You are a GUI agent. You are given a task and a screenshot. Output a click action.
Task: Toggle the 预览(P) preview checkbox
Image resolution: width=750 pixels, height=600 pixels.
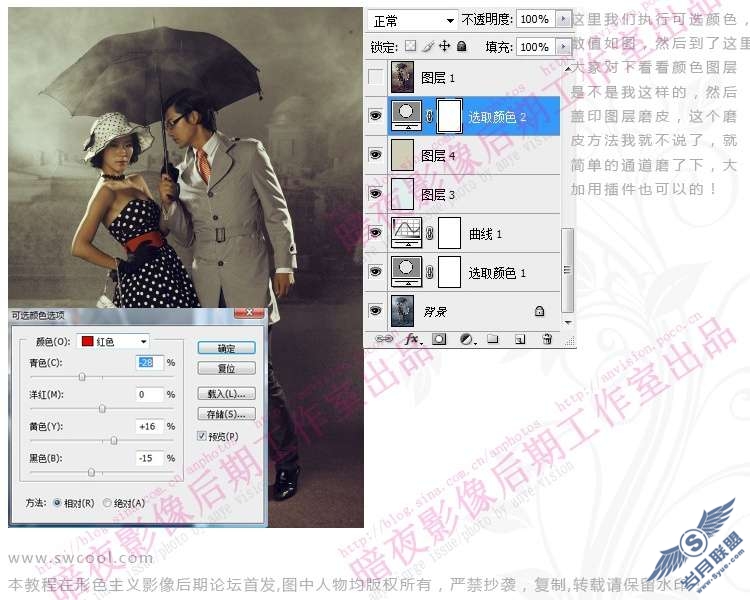[x=202, y=435]
